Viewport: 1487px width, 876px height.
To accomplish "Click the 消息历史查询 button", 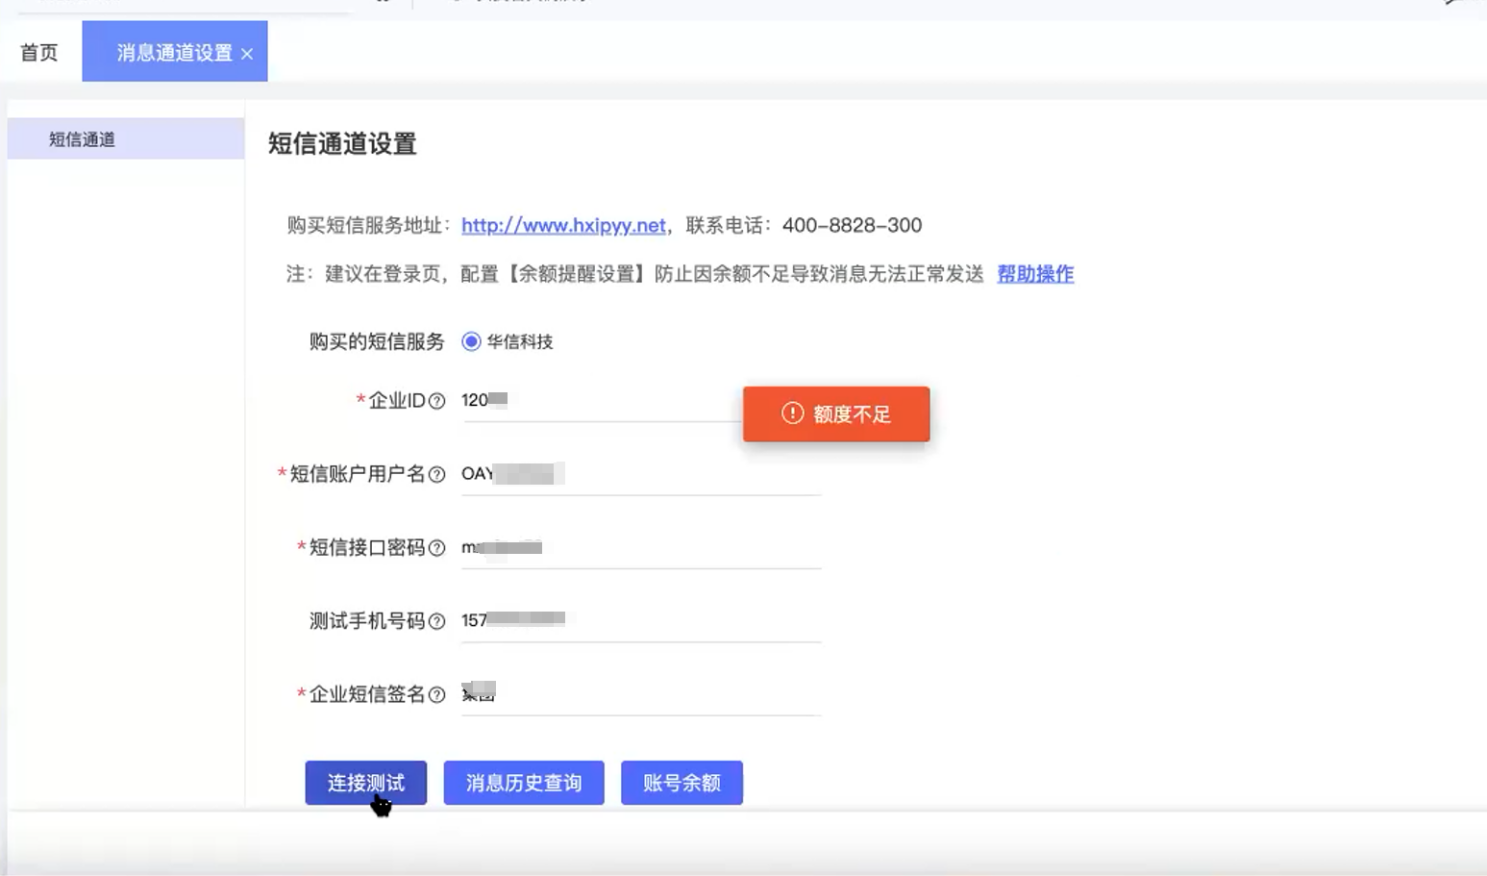I will tap(524, 783).
